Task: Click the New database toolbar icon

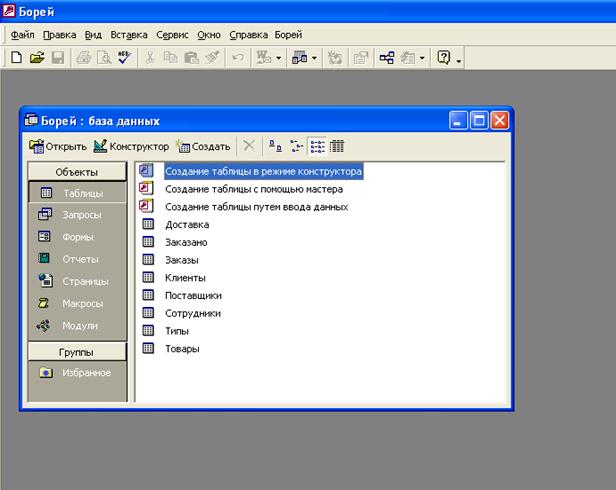Action: 16,58
